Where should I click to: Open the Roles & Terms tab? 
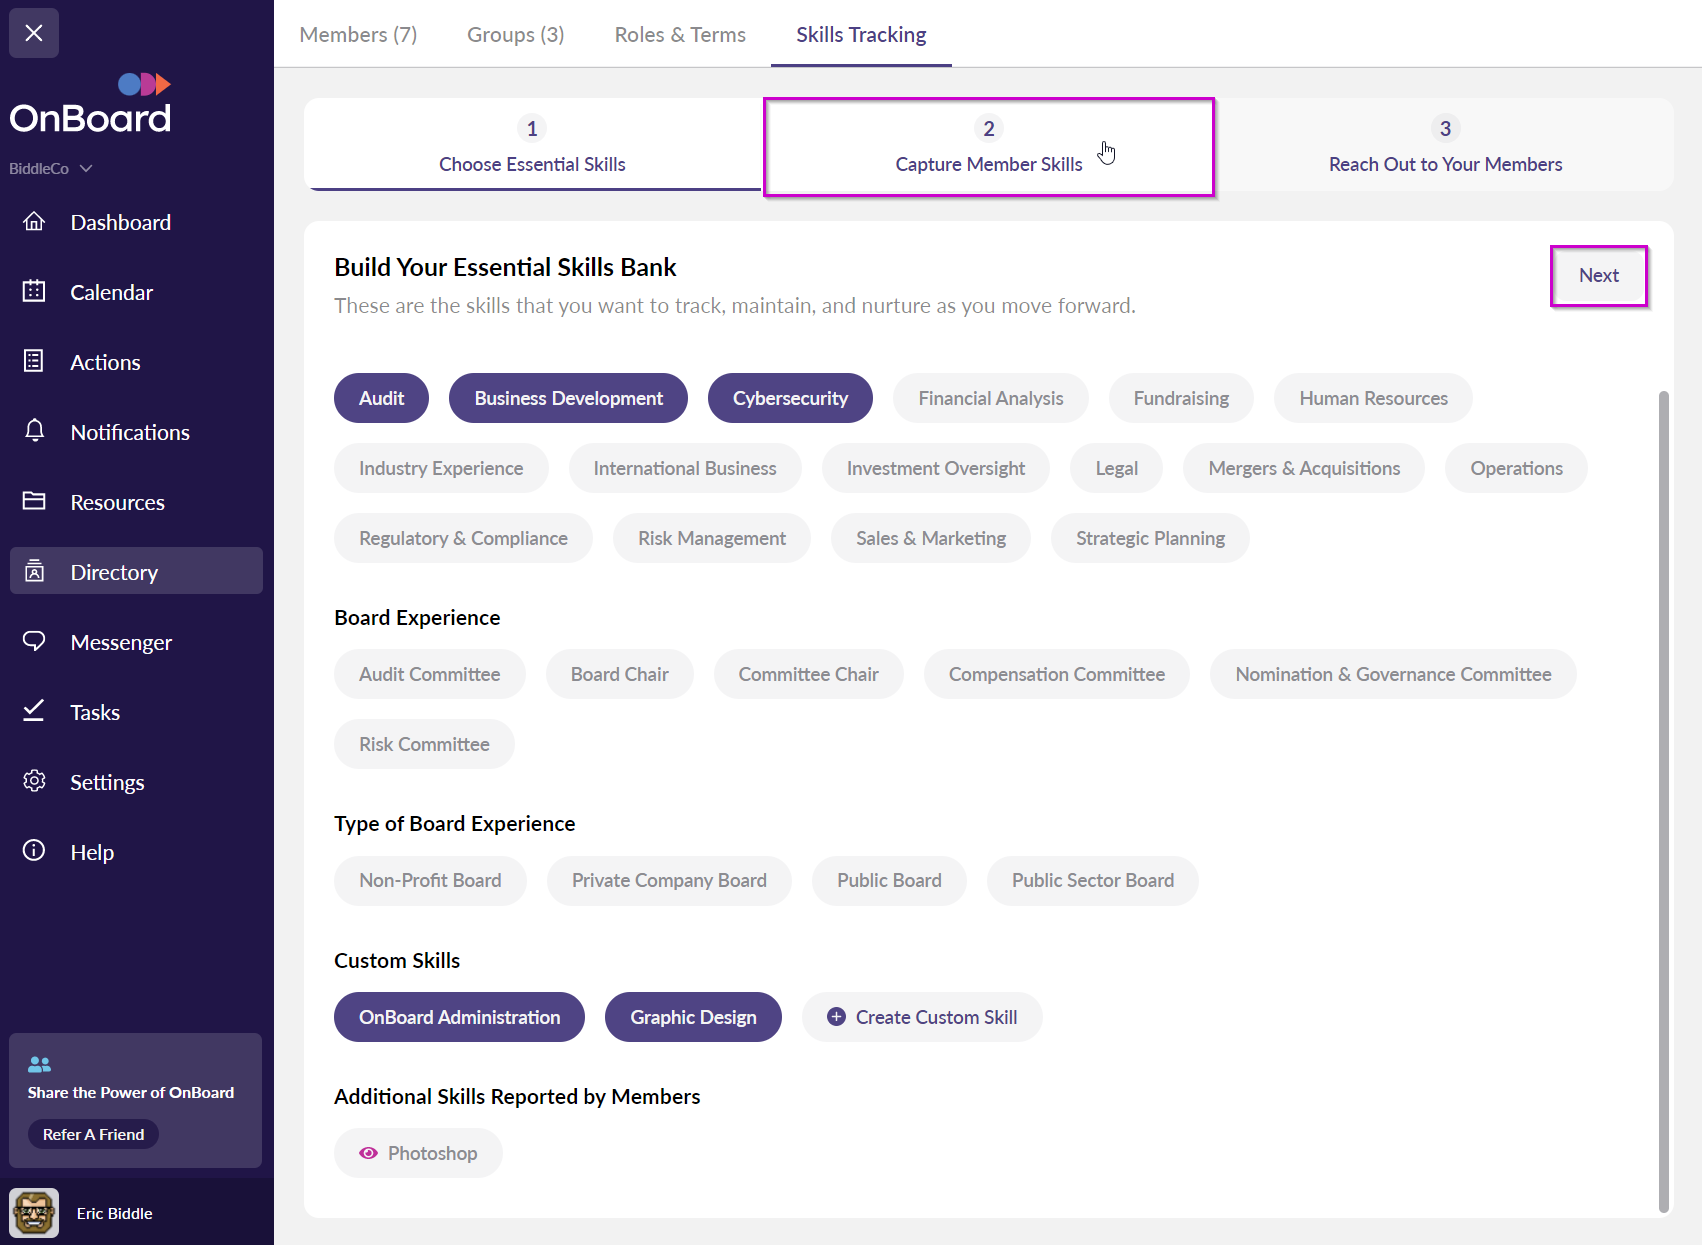[680, 35]
